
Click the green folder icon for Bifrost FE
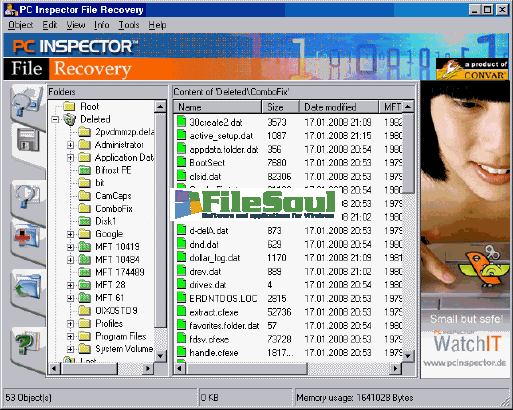pyautogui.click(x=85, y=170)
